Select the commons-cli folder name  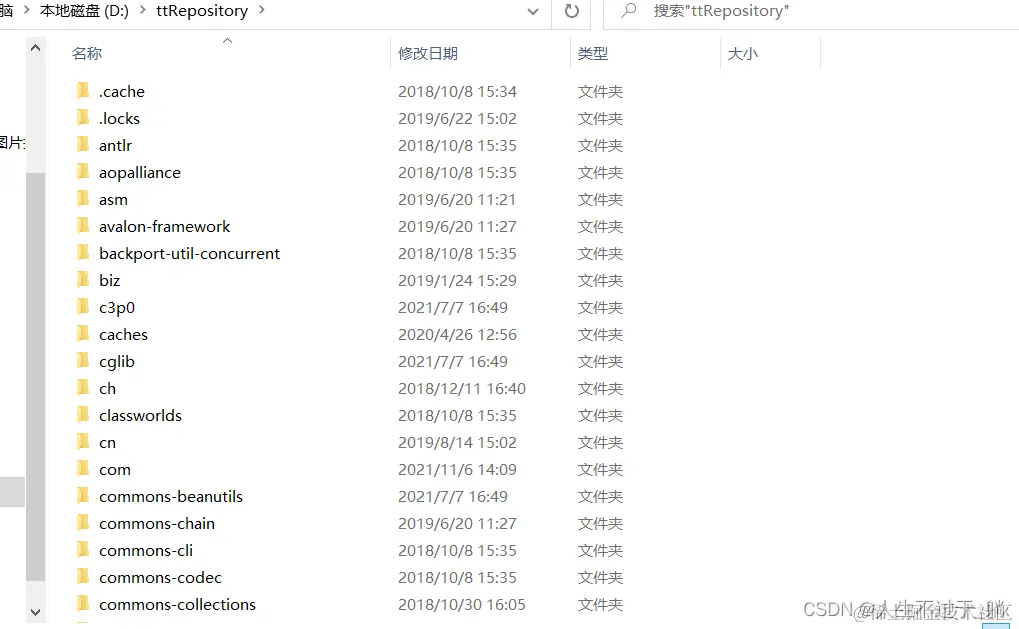(146, 550)
